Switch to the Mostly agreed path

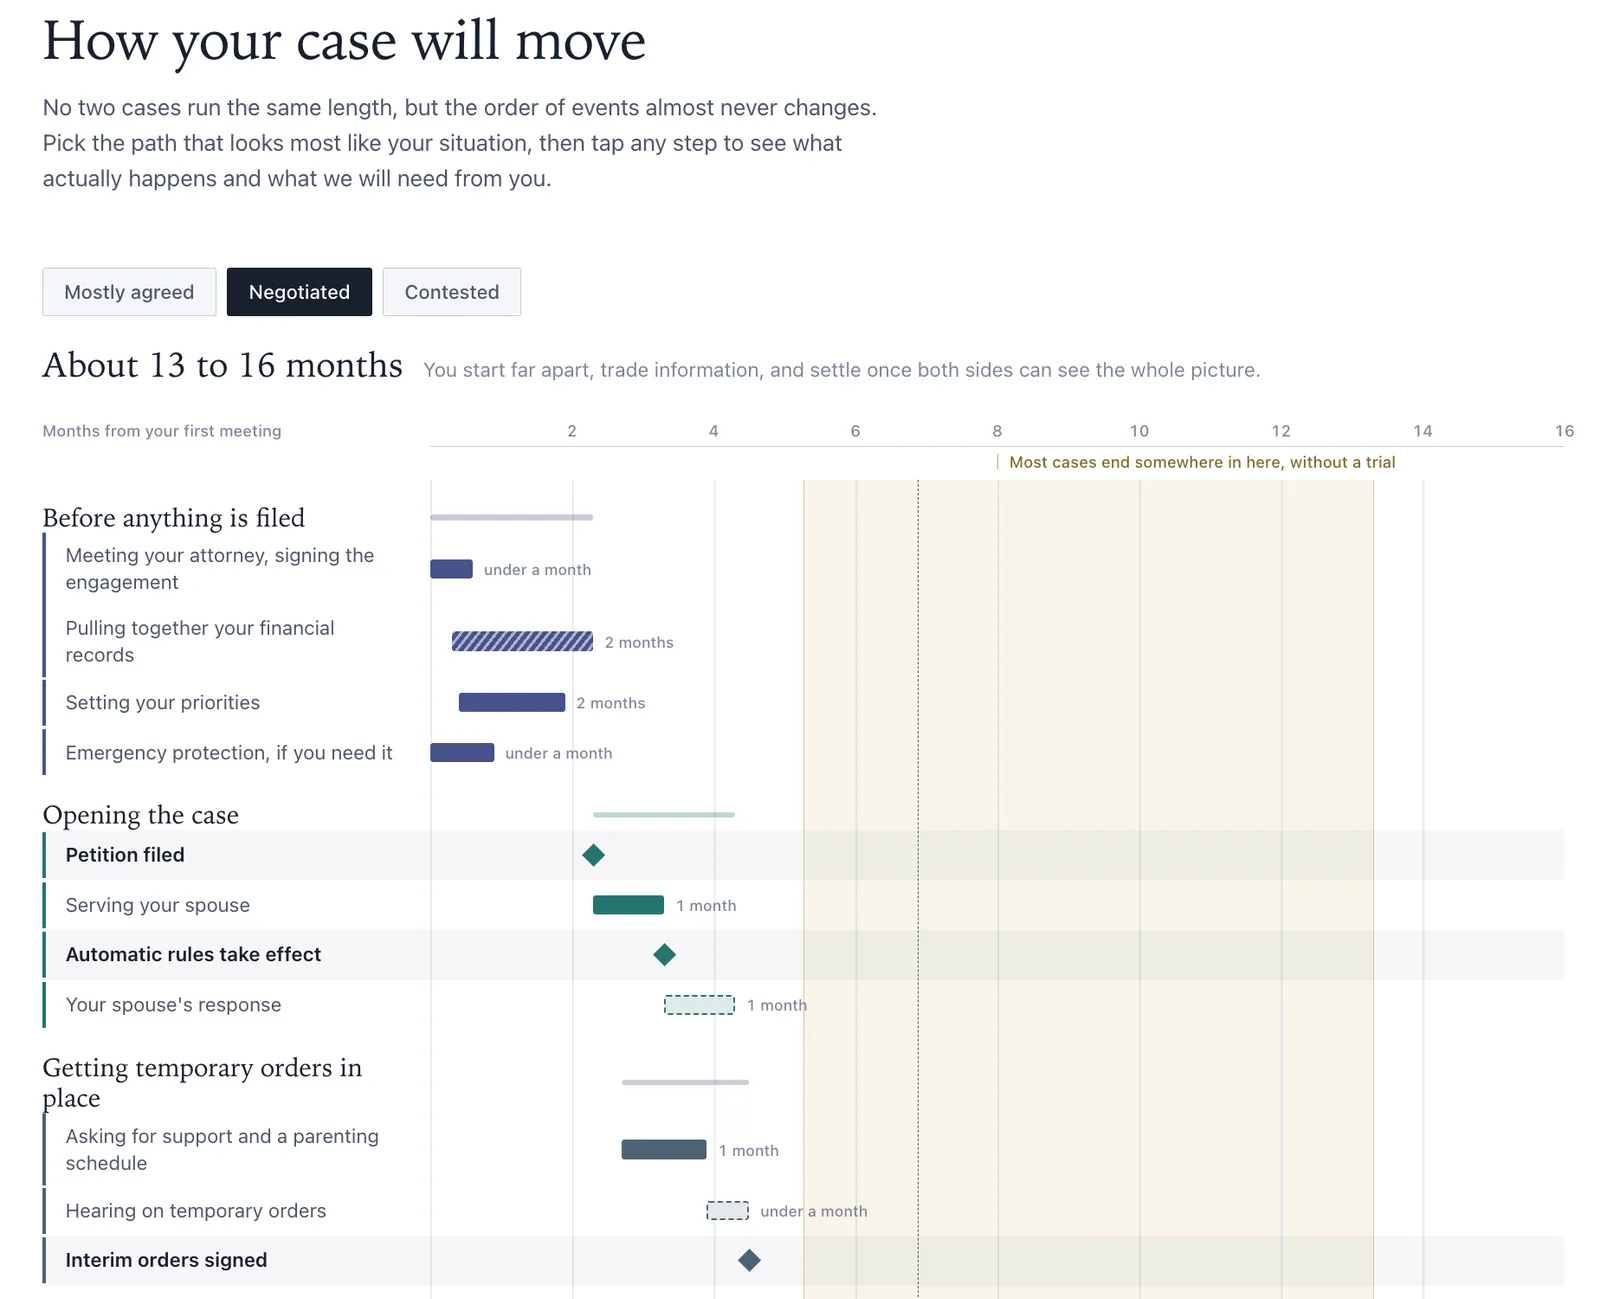pos(129,292)
